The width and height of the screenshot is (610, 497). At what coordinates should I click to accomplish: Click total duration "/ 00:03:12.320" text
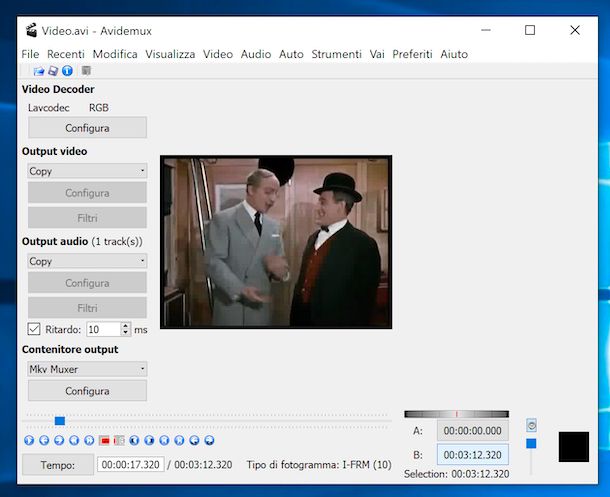click(200, 465)
